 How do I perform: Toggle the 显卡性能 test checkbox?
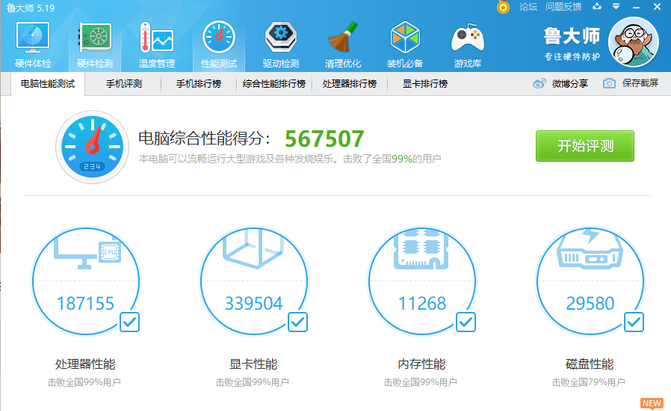[x=298, y=322]
